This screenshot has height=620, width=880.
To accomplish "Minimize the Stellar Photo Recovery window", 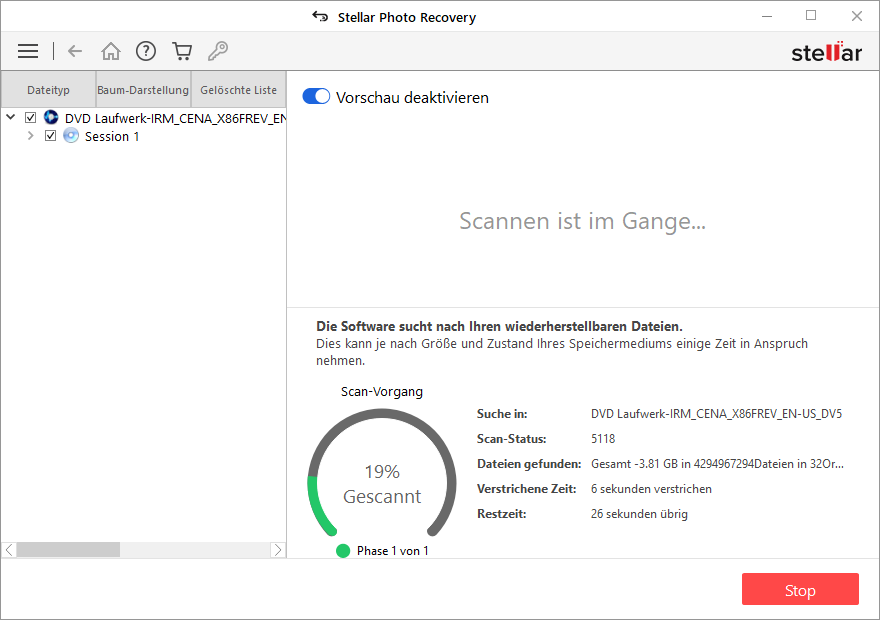I will [x=767, y=16].
